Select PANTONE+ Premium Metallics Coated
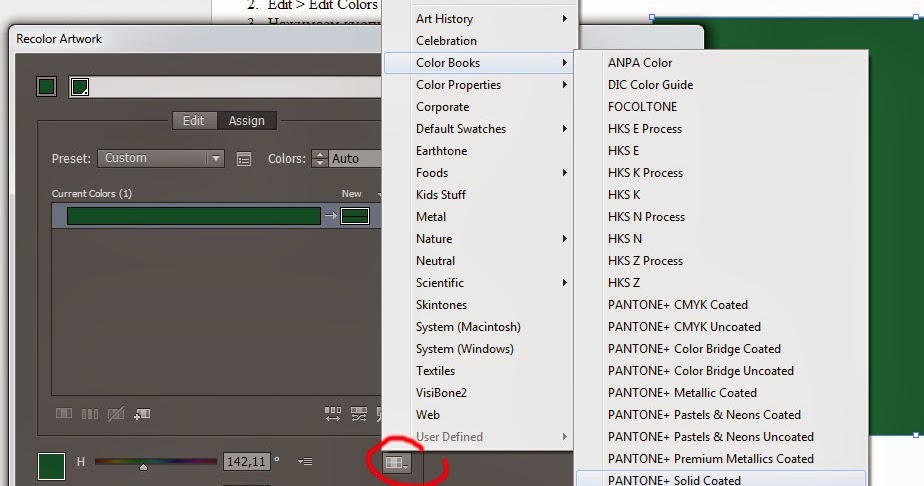The width and height of the screenshot is (924, 486). tap(721, 458)
